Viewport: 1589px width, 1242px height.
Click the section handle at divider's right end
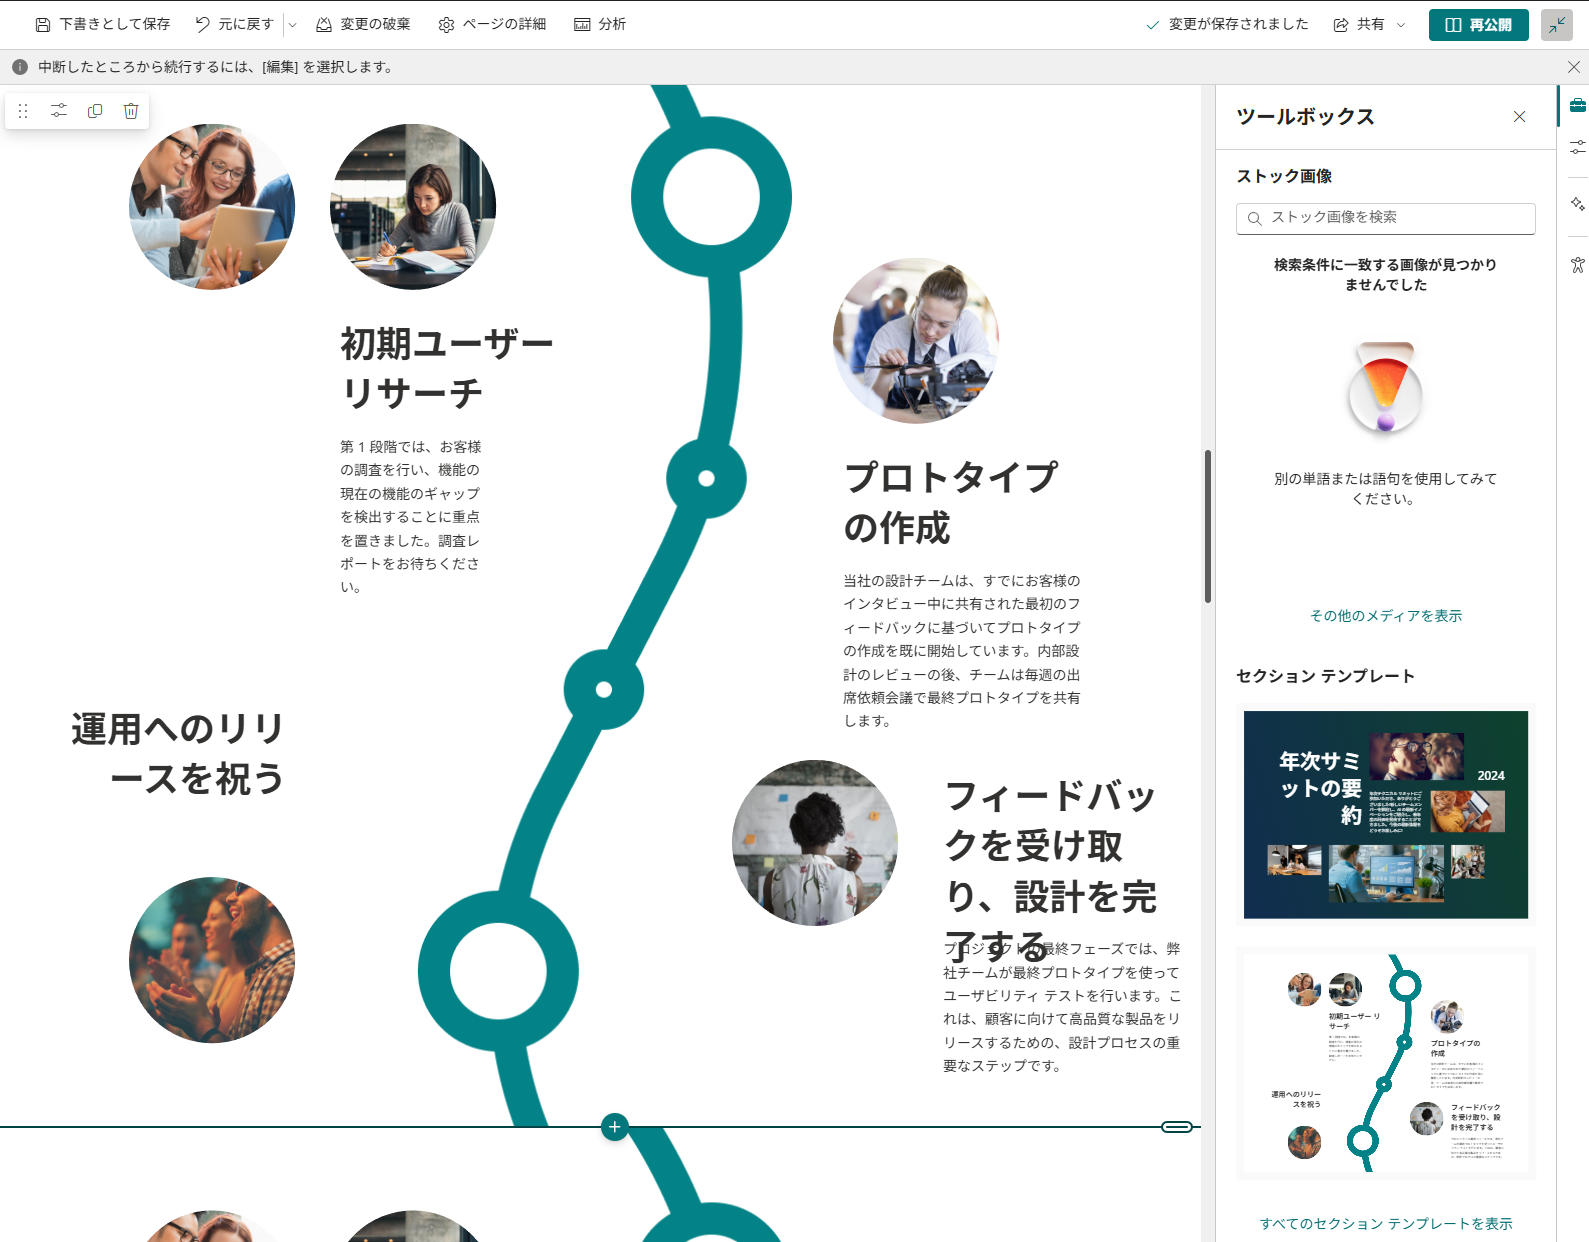coord(1177,1127)
